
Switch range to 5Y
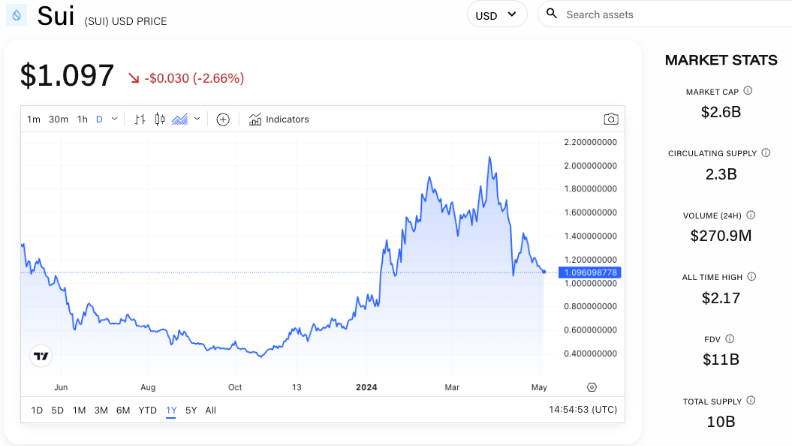(191, 410)
